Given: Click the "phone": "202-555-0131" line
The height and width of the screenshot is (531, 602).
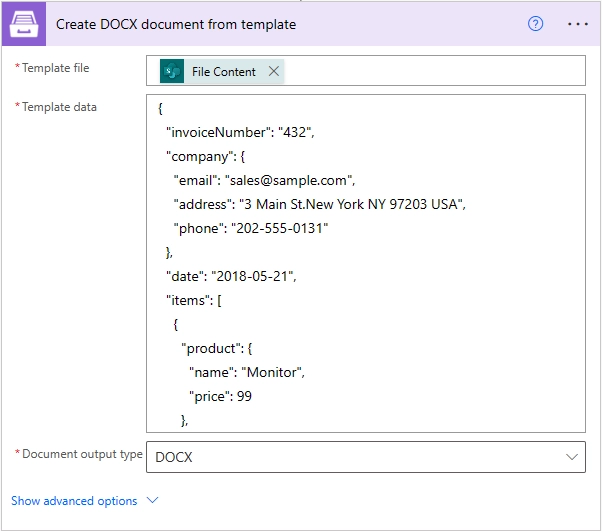Looking at the screenshot, I should tap(251, 228).
